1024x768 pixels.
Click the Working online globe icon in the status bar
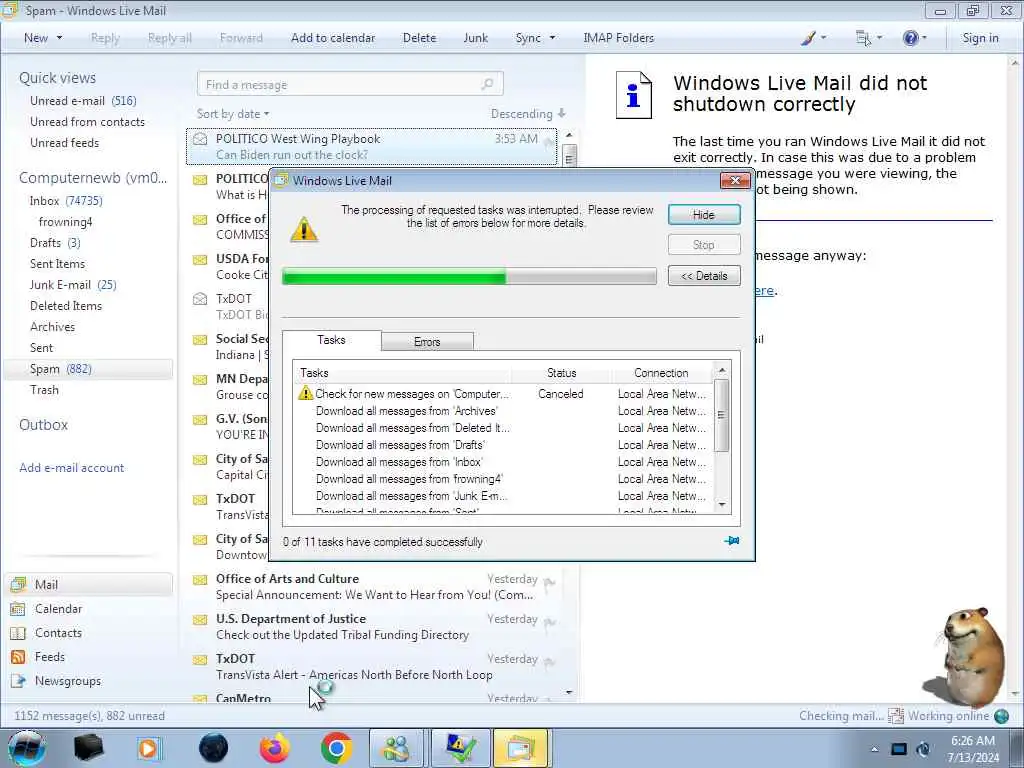click(x=1001, y=716)
